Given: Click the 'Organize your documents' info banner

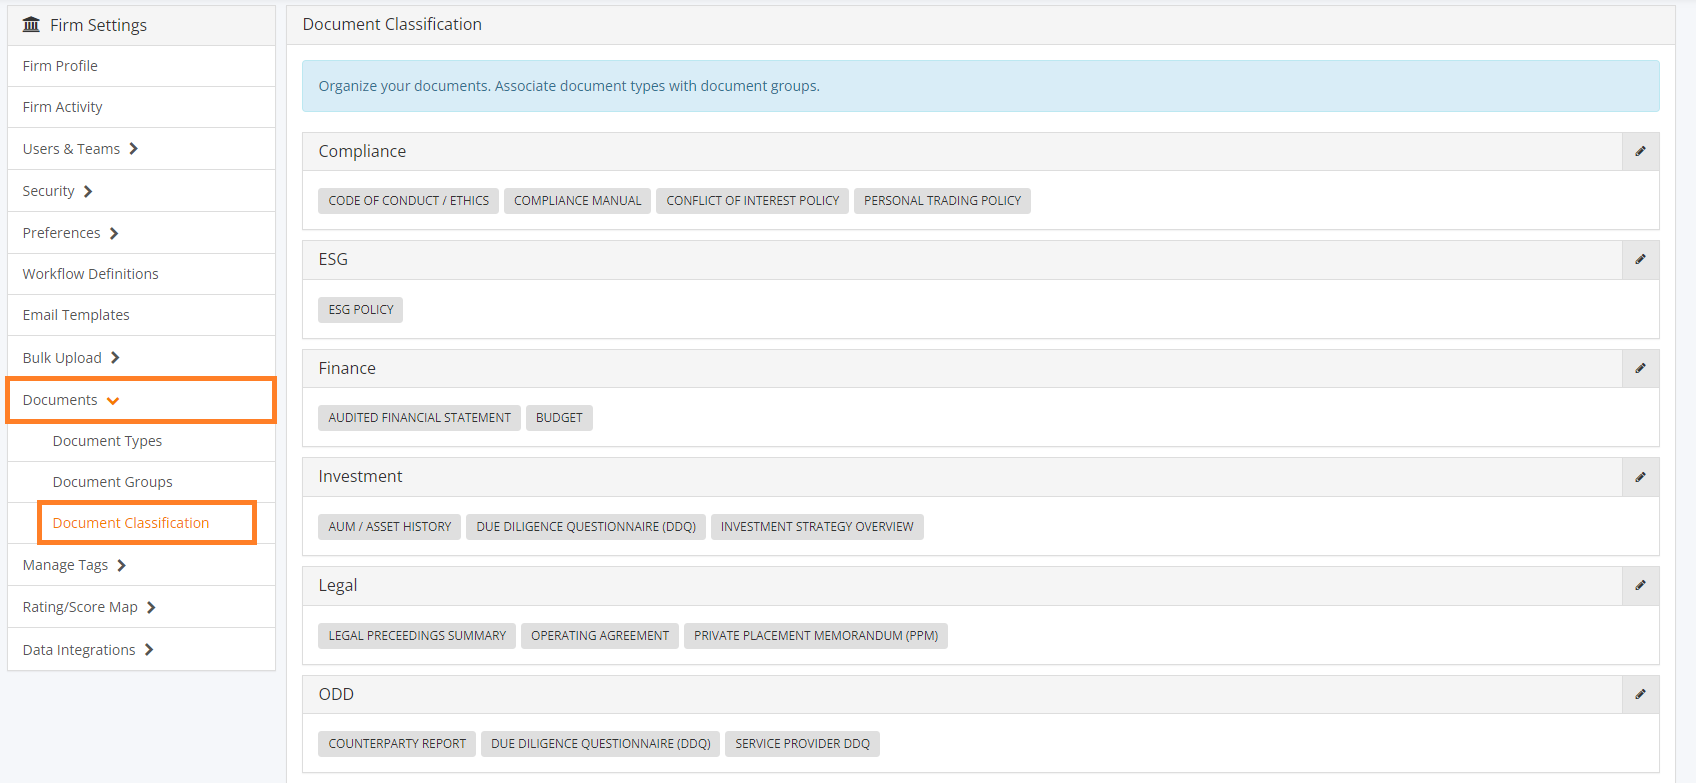Looking at the screenshot, I should pyautogui.click(x=980, y=86).
